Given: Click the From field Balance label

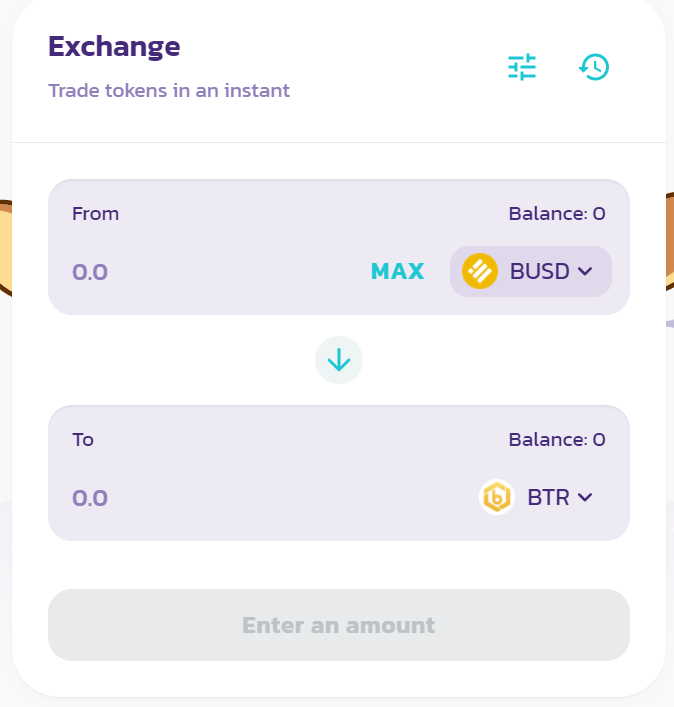Looking at the screenshot, I should click(x=557, y=214).
